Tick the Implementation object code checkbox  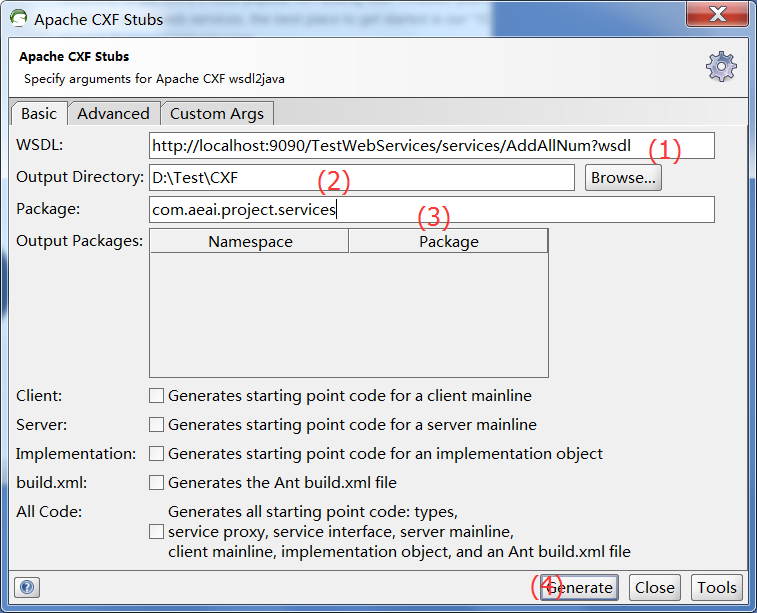point(156,454)
